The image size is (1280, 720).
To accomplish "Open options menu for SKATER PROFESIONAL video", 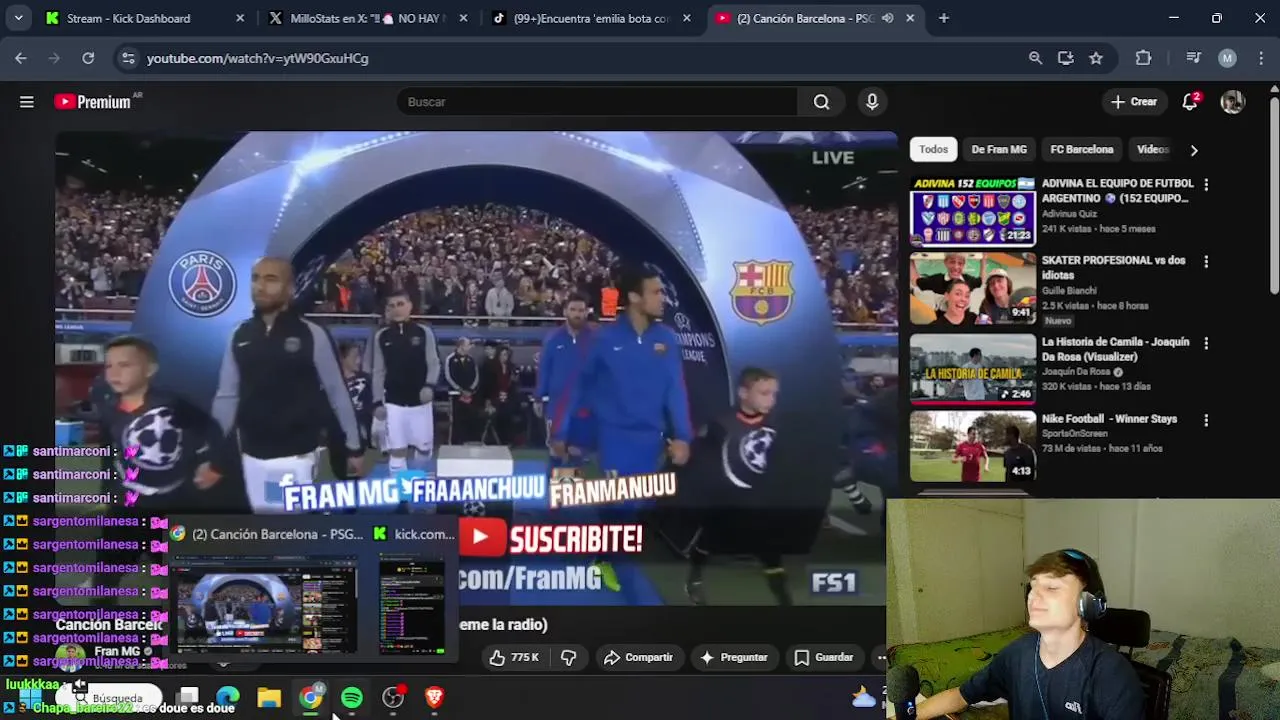I will click(x=1206, y=262).
